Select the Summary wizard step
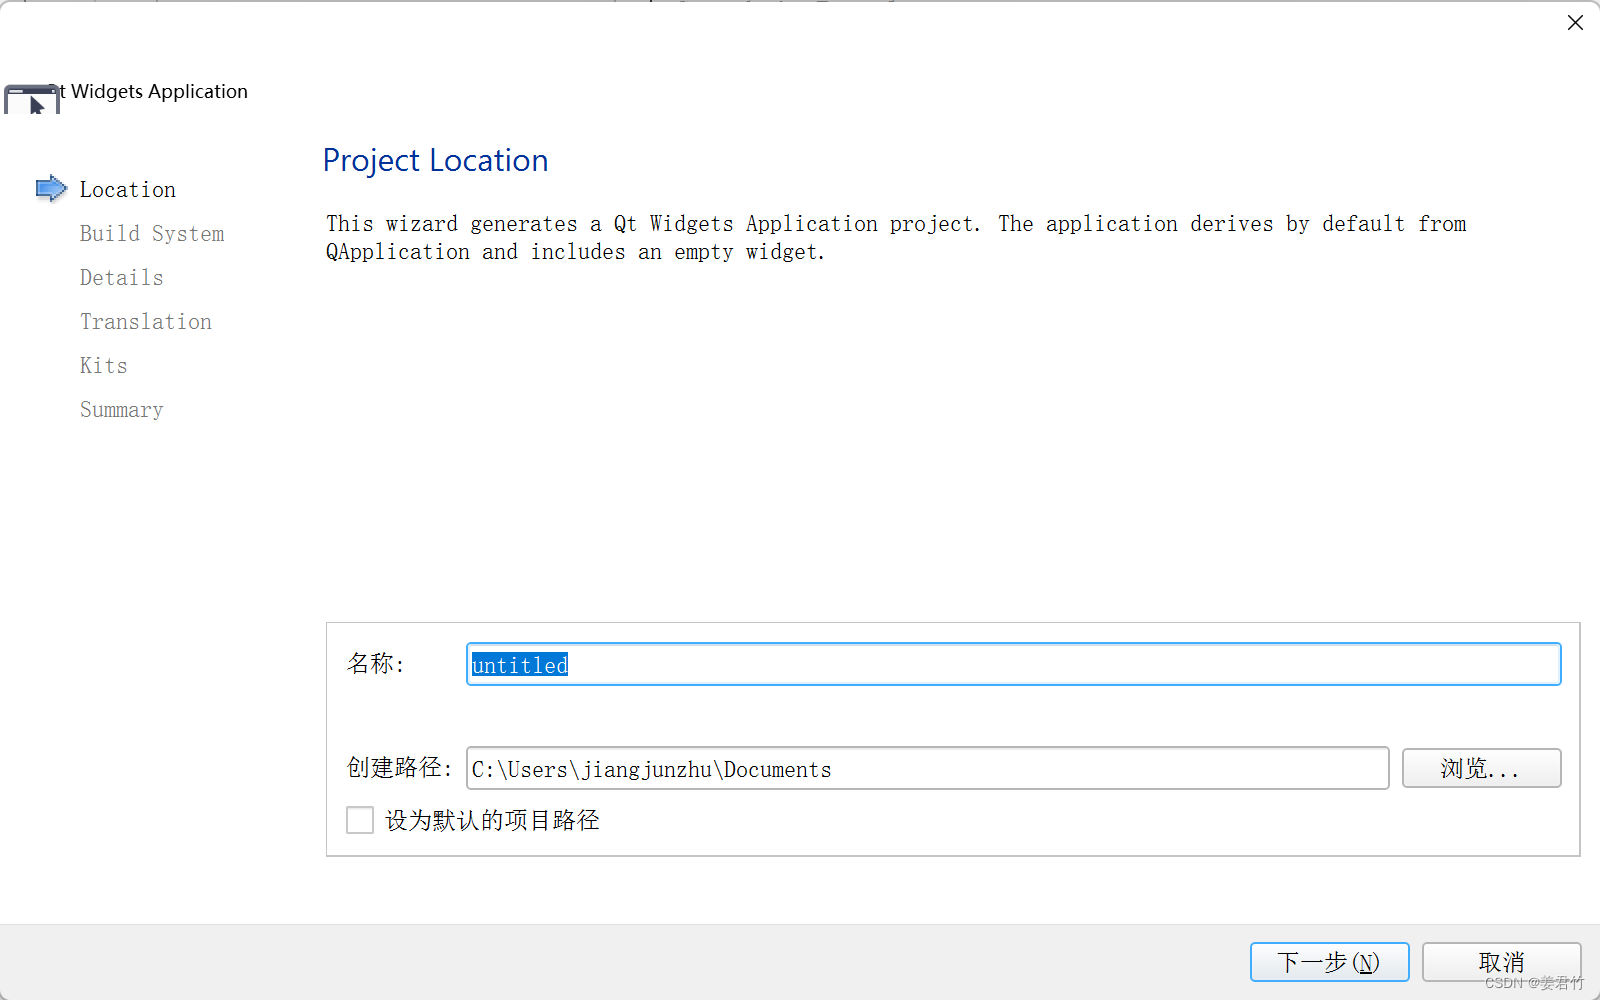 point(122,409)
